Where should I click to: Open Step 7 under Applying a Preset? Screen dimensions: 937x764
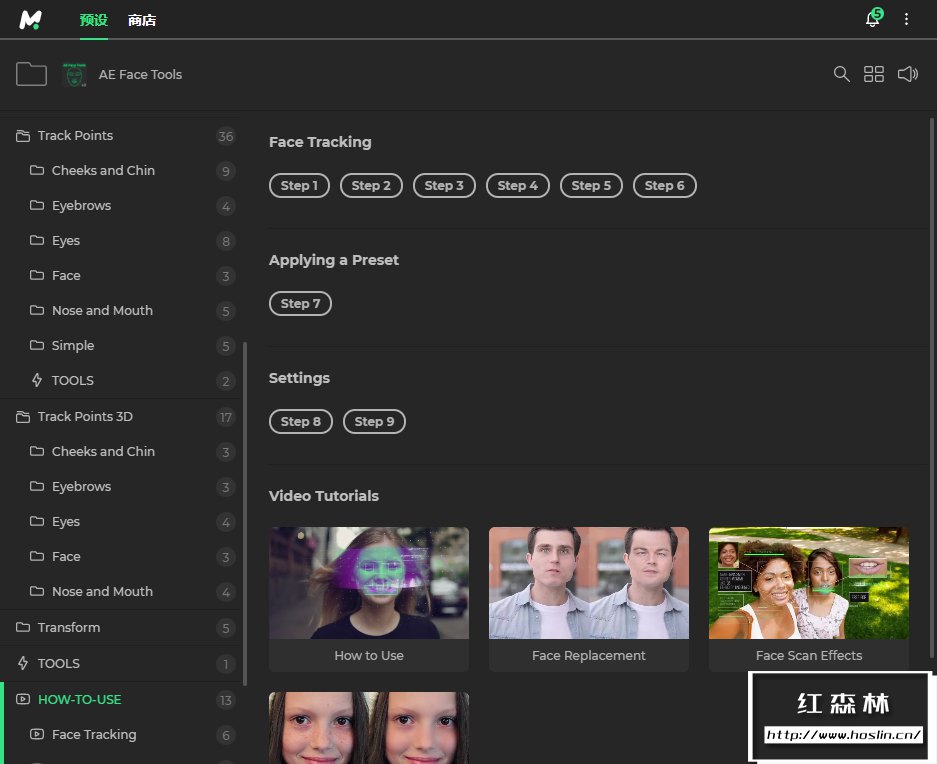[301, 303]
